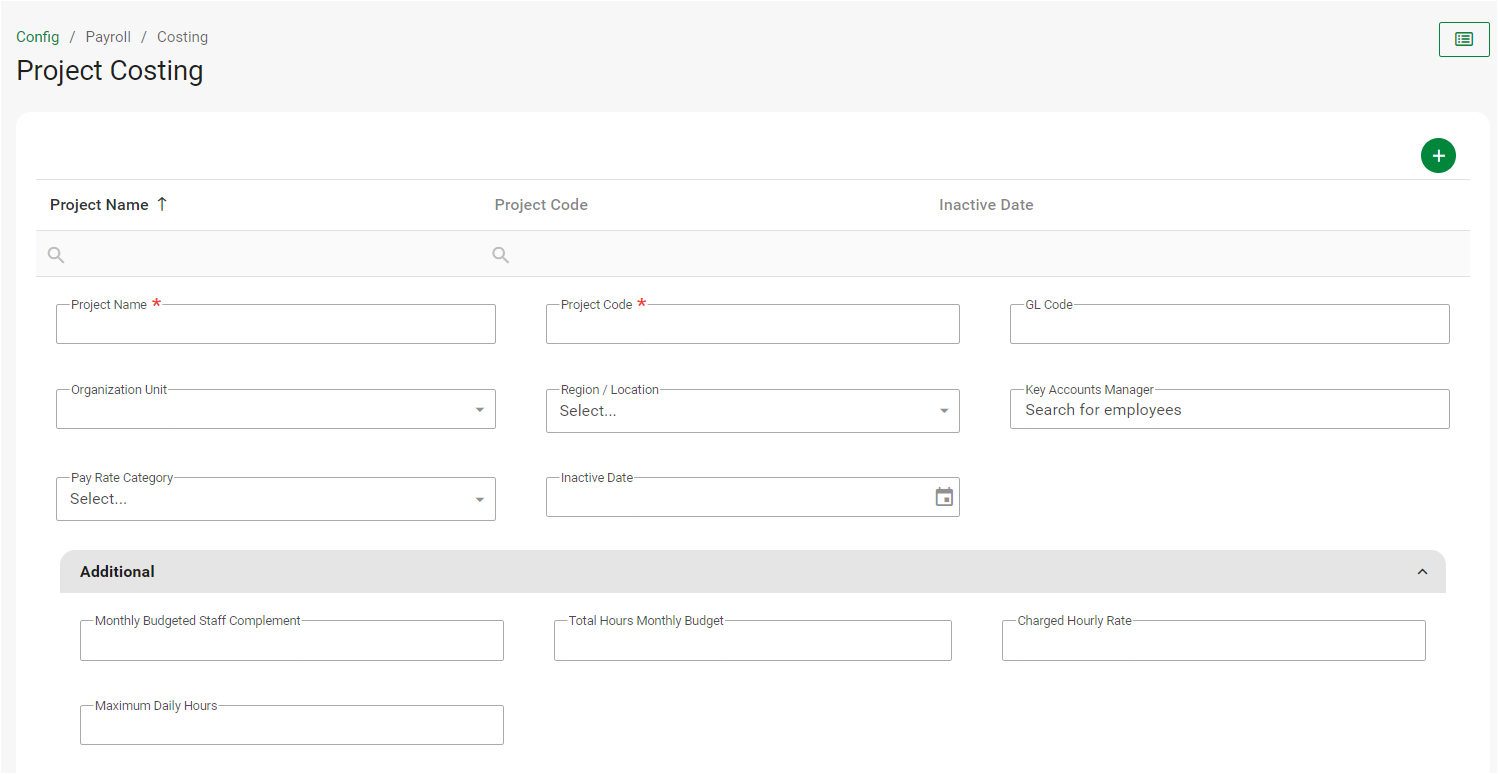Viewport: 1498px width, 774px height.
Task: Click the Project Name sort arrow
Action: tap(162, 204)
